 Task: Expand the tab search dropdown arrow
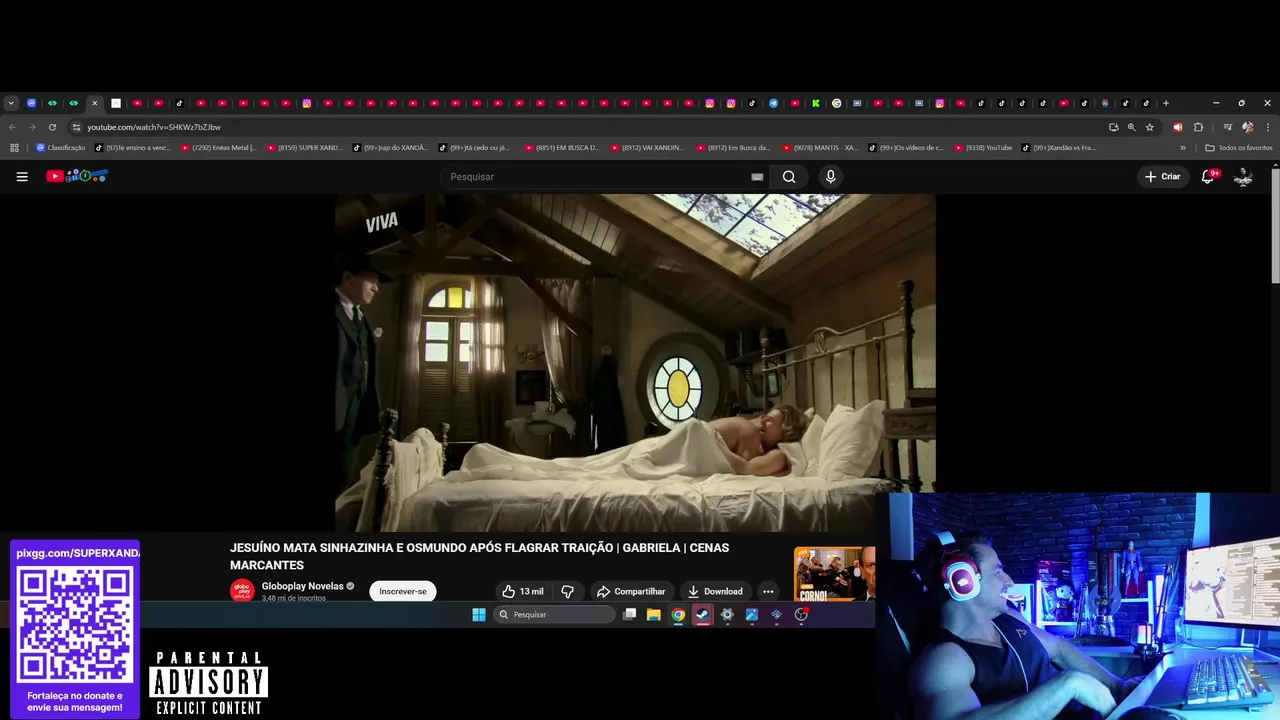(x=11, y=103)
